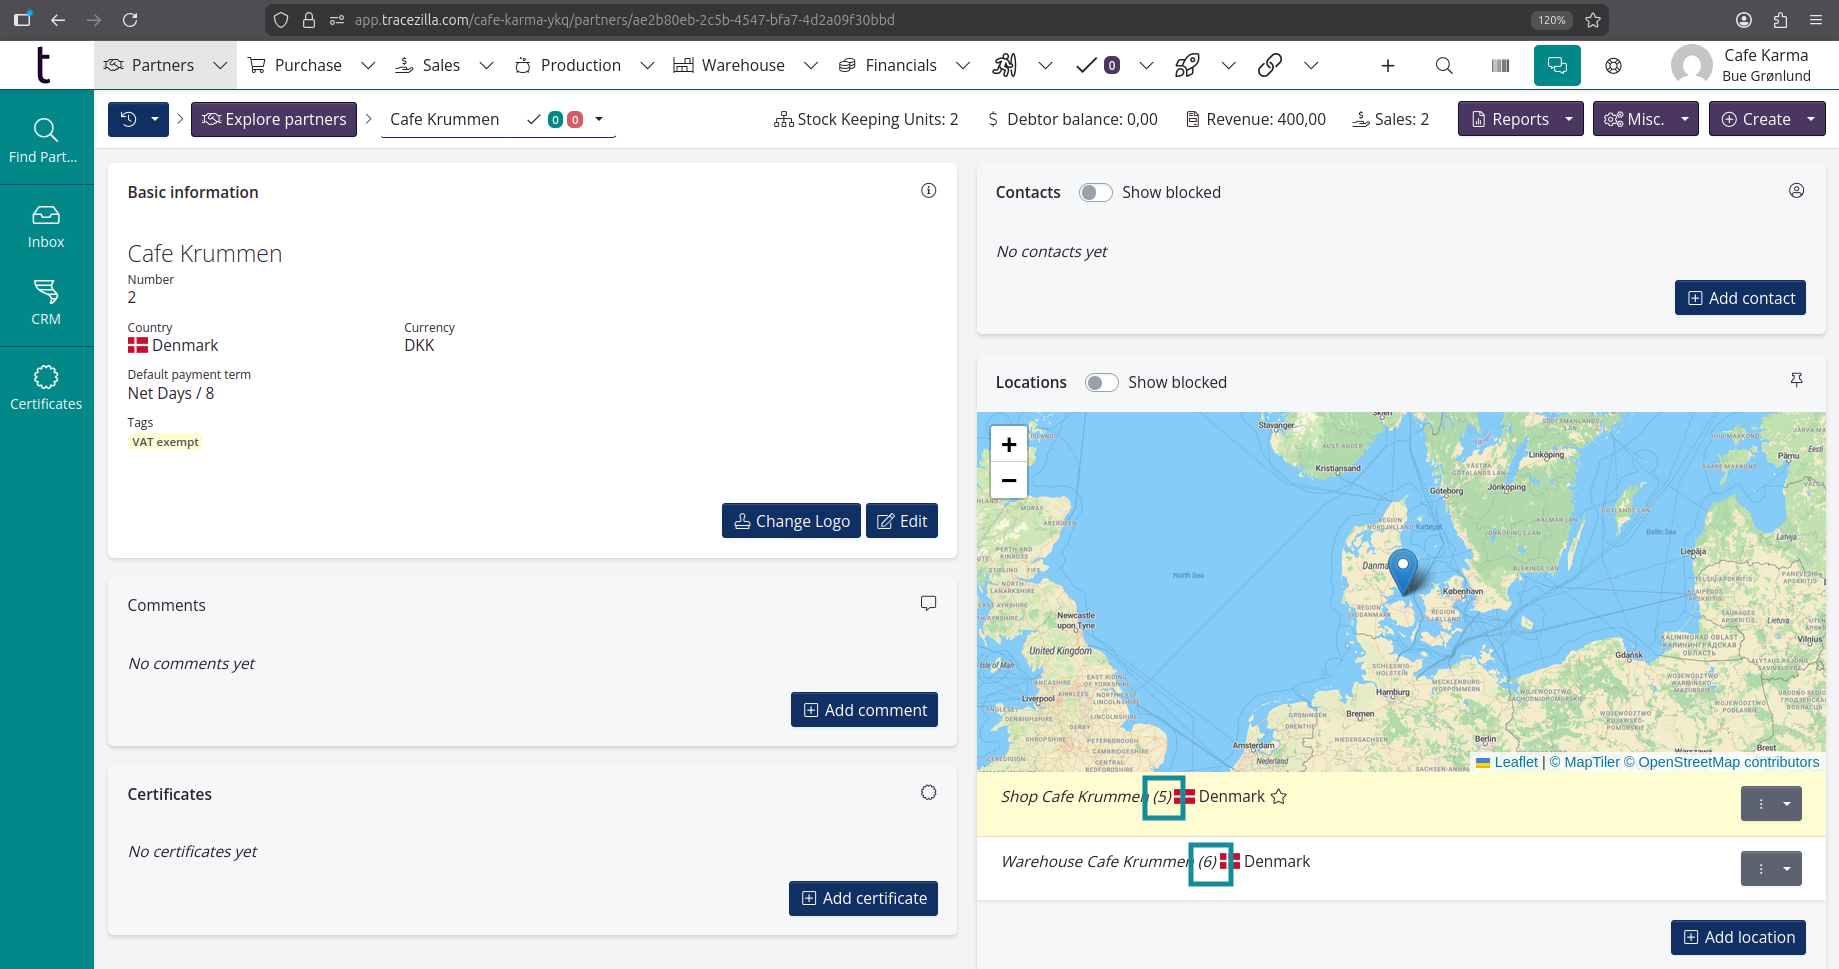Click the CRM funnel icon in the sidebar
1839x969 pixels.
point(46,301)
